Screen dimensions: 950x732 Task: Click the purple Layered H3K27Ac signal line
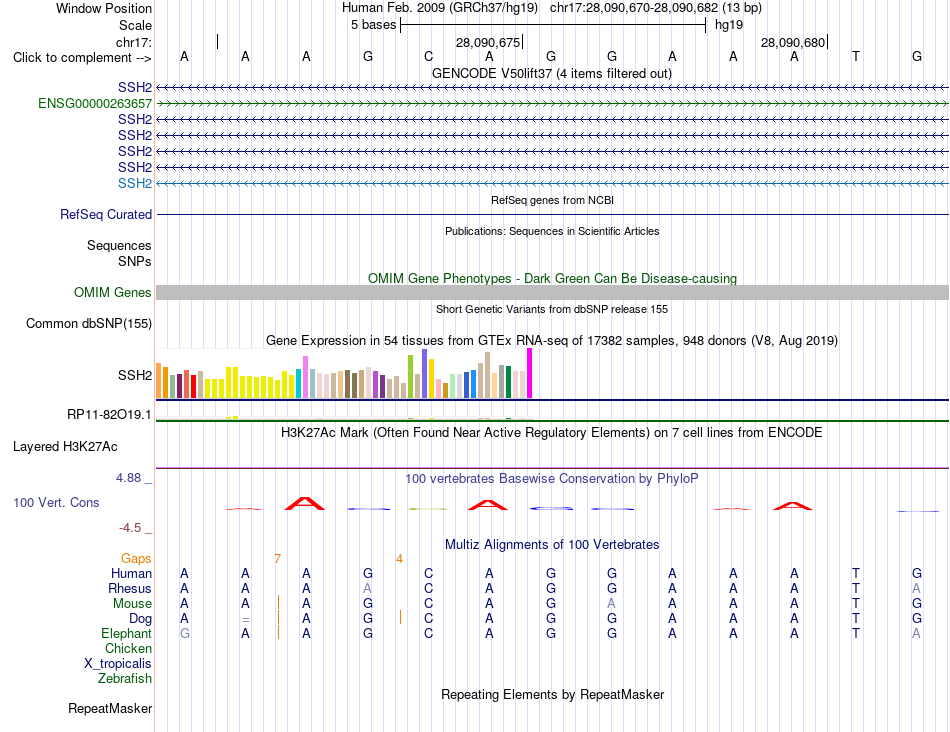point(552,468)
